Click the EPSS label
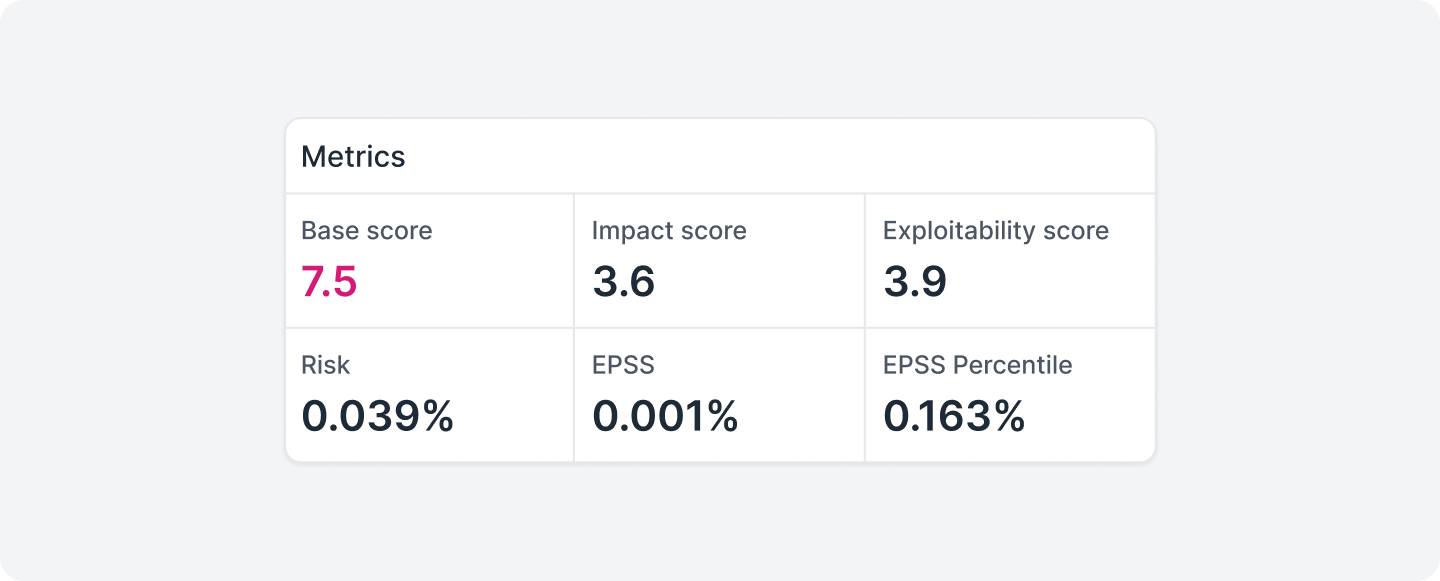Viewport: 1440px width, 581px height. tap(623, 365)
